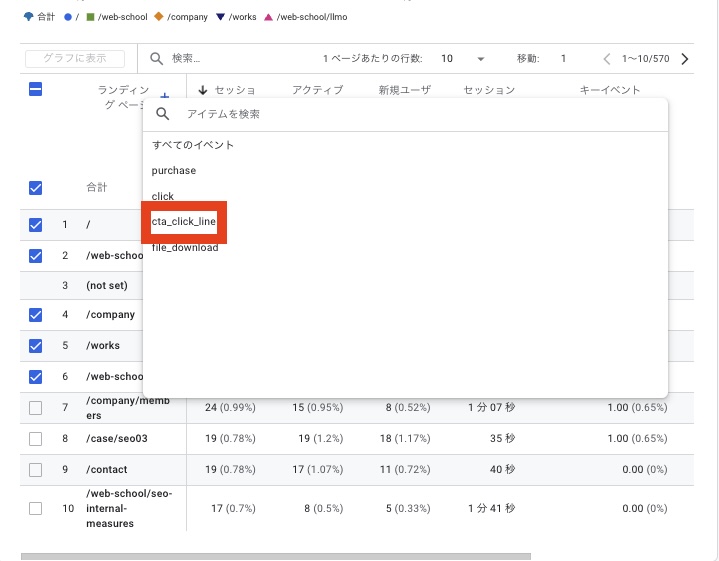Click the グラフに表示 button
Viewport: 719px width, 561px height.
75,58
